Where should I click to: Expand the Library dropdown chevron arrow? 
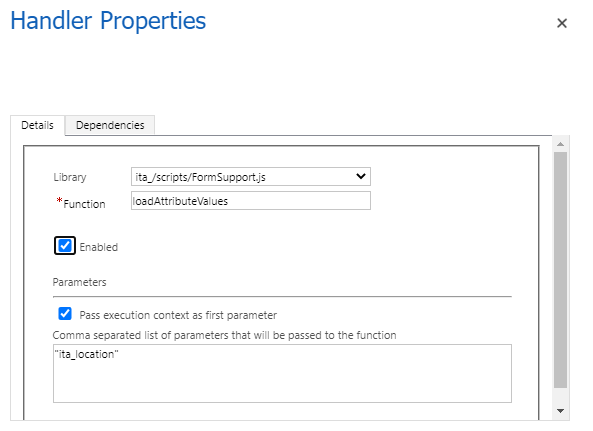[361, 176]
